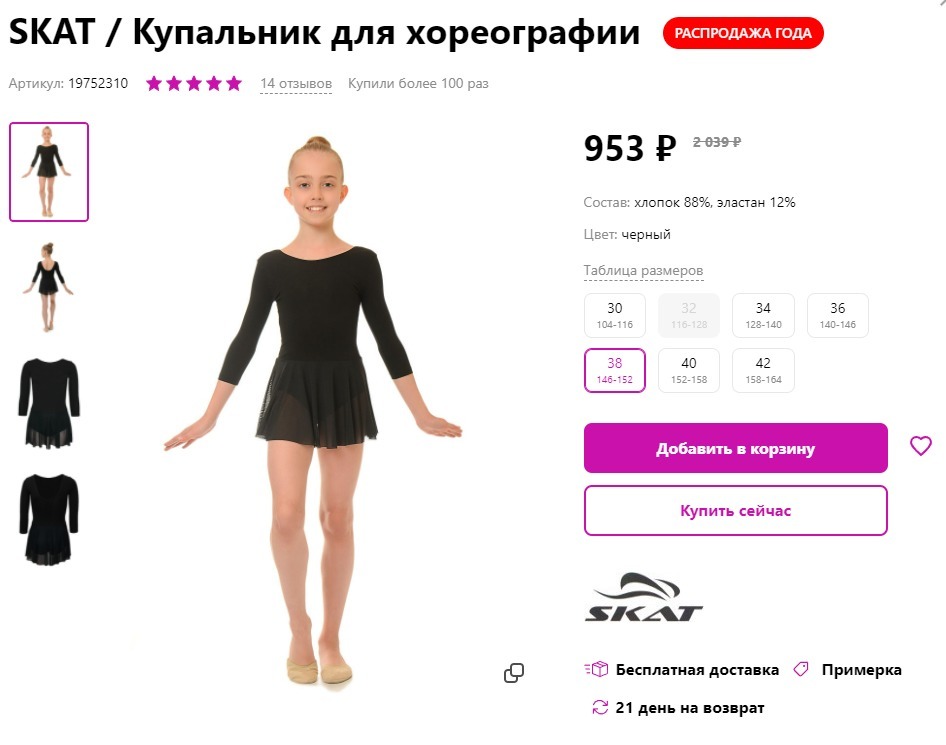Open the SKAT brand logo
Screen dimensions: 946x745
(644, 597)
